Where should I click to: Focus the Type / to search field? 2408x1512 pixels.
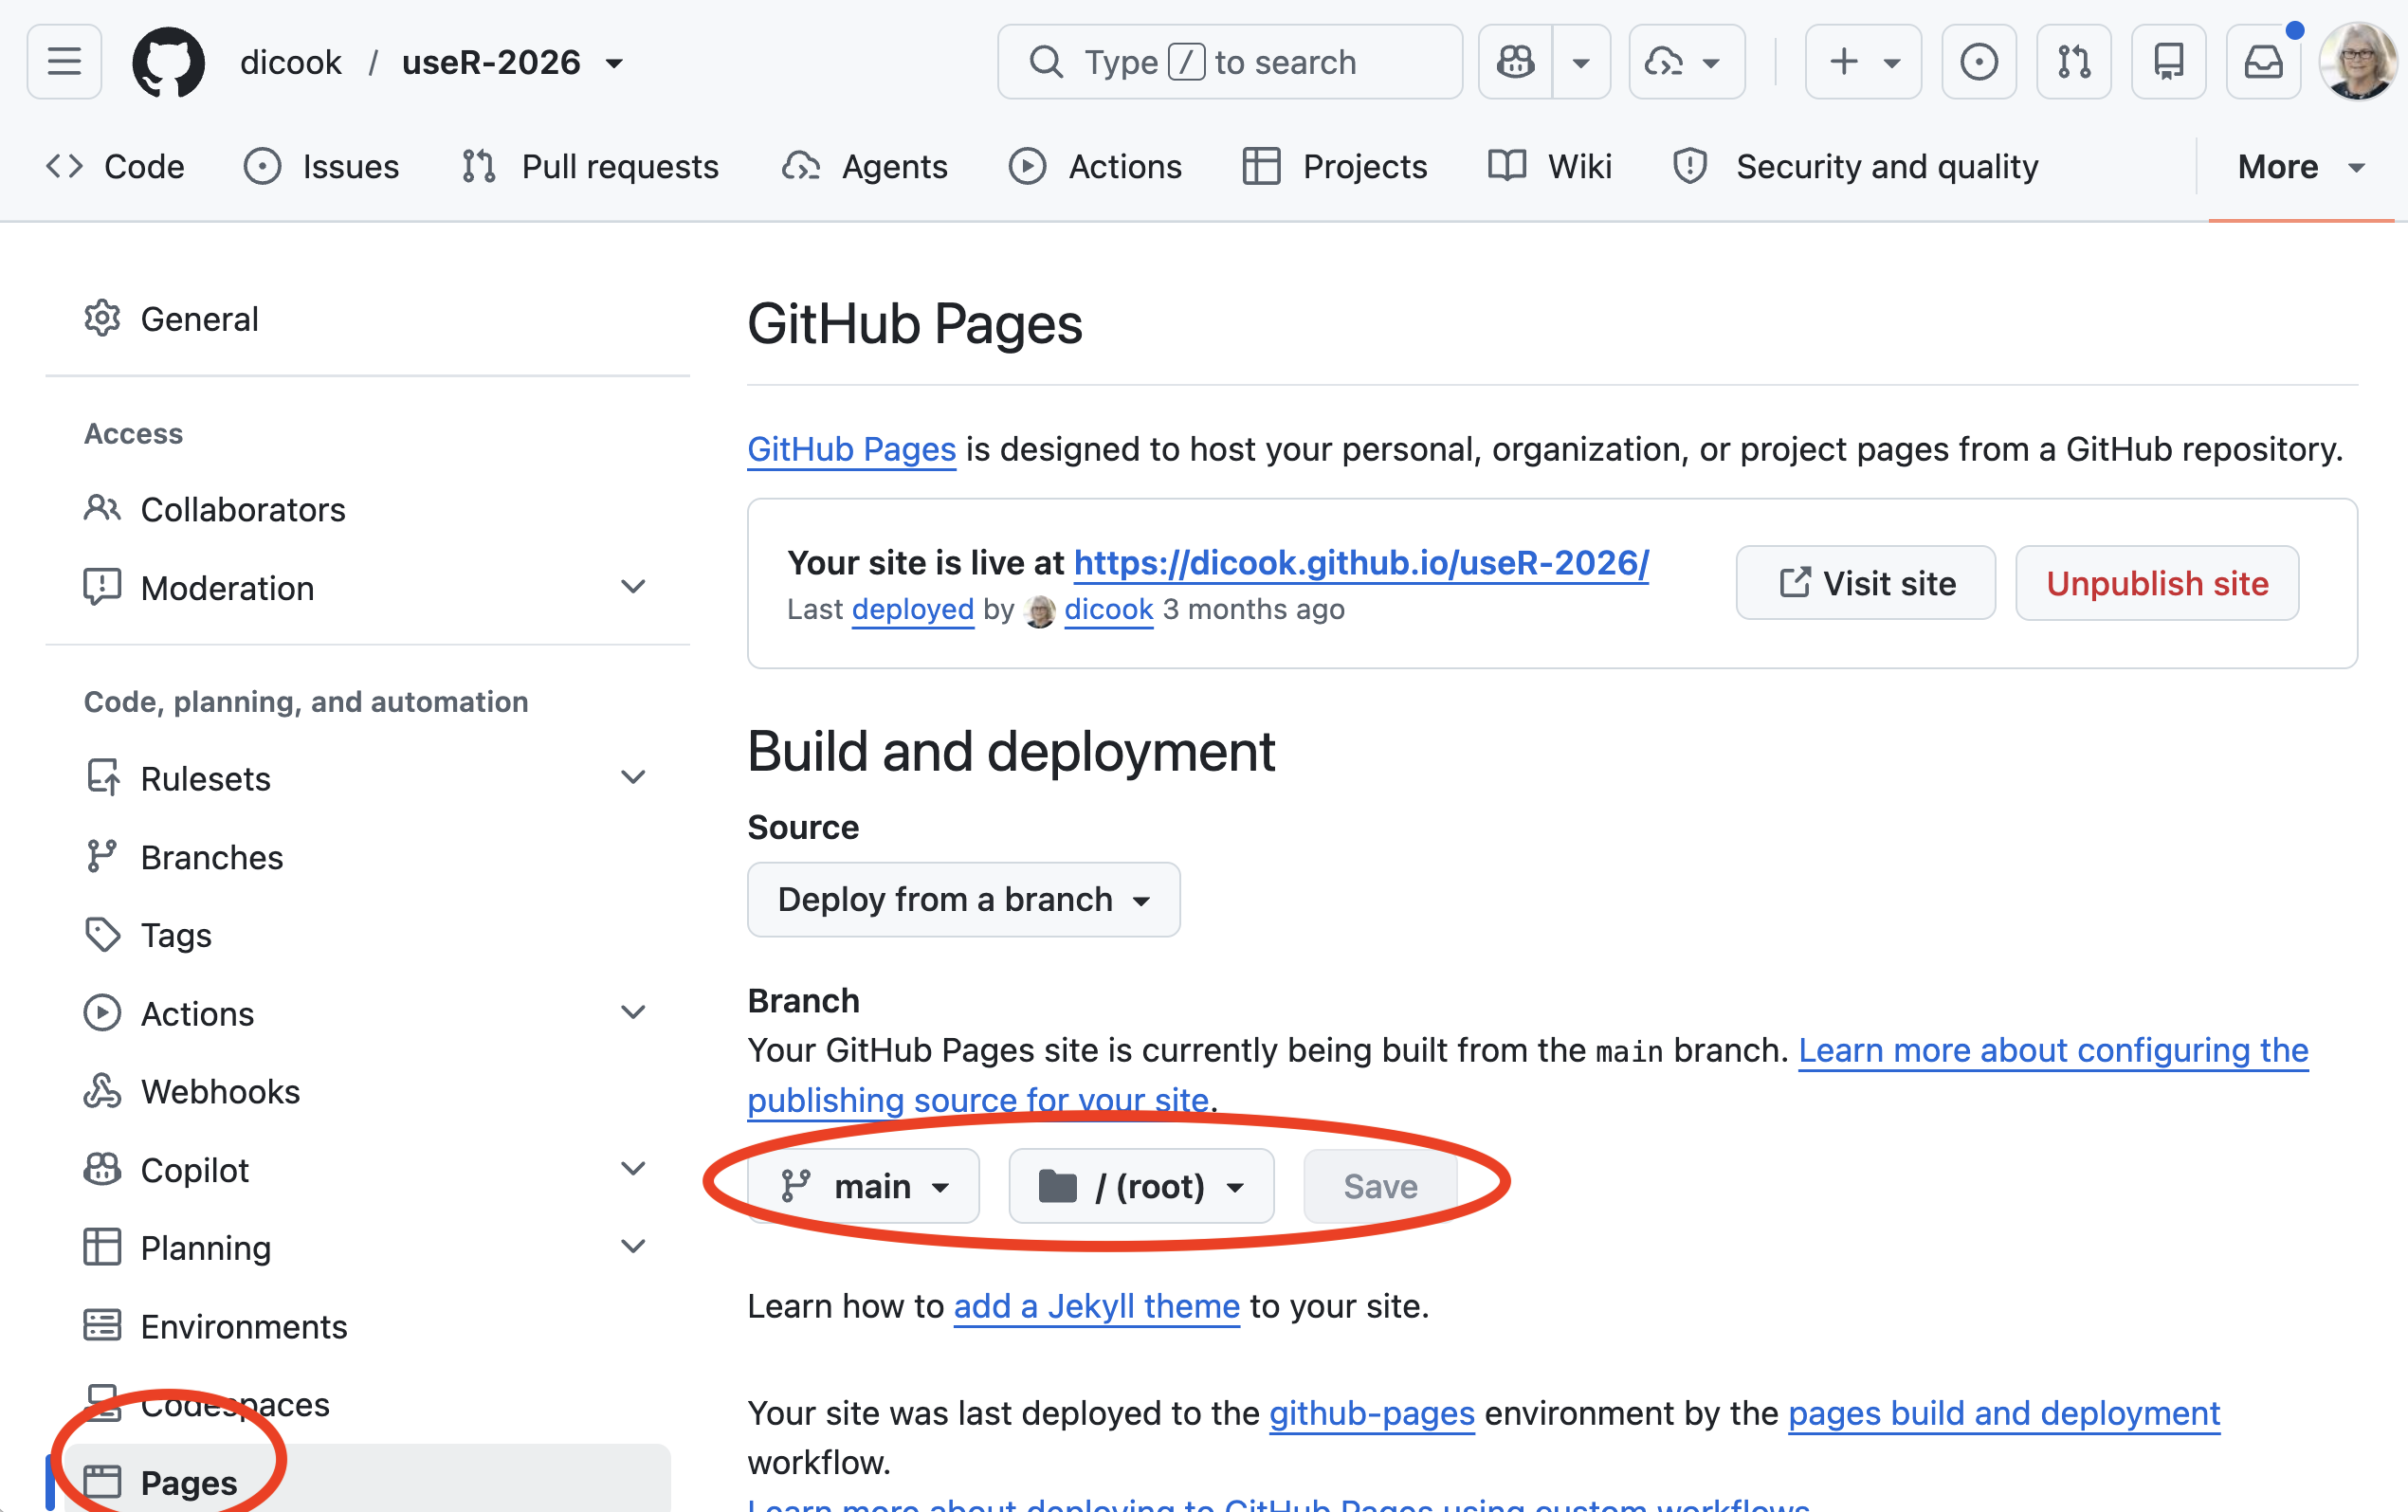pyautogui.click(x=1230, y=62)
